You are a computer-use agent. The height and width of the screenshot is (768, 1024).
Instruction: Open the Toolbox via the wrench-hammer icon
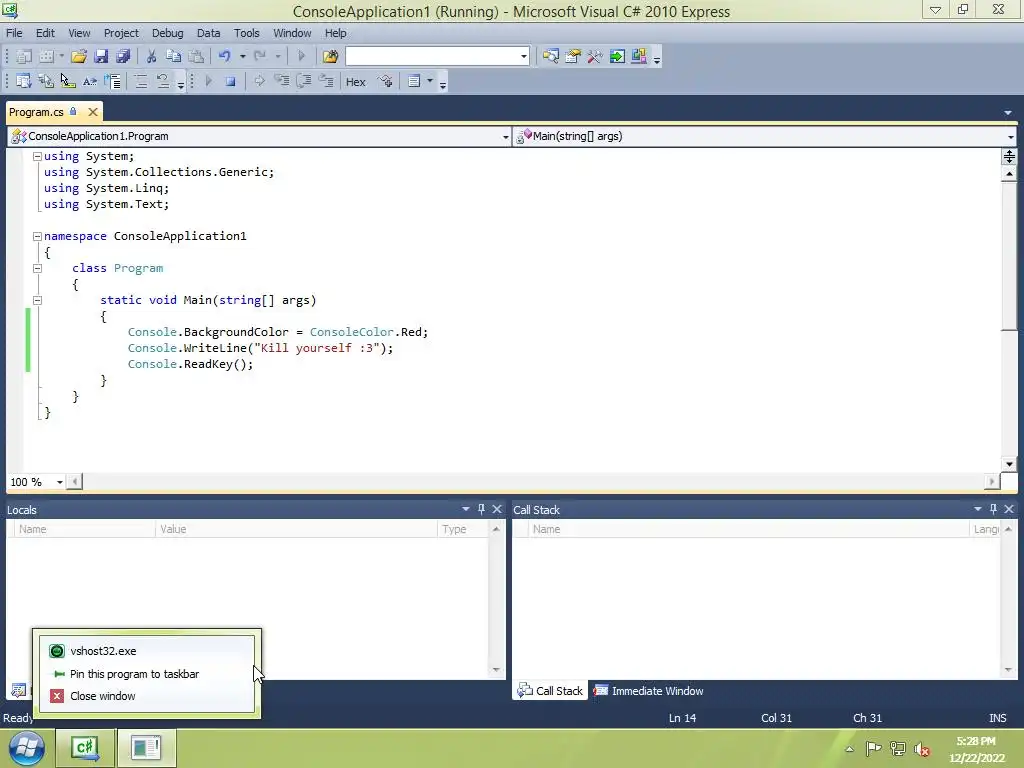click(x=595, y=57)
